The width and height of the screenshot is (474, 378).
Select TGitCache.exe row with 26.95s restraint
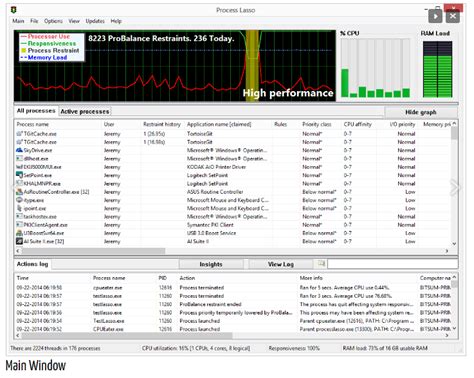pos(233,134)
